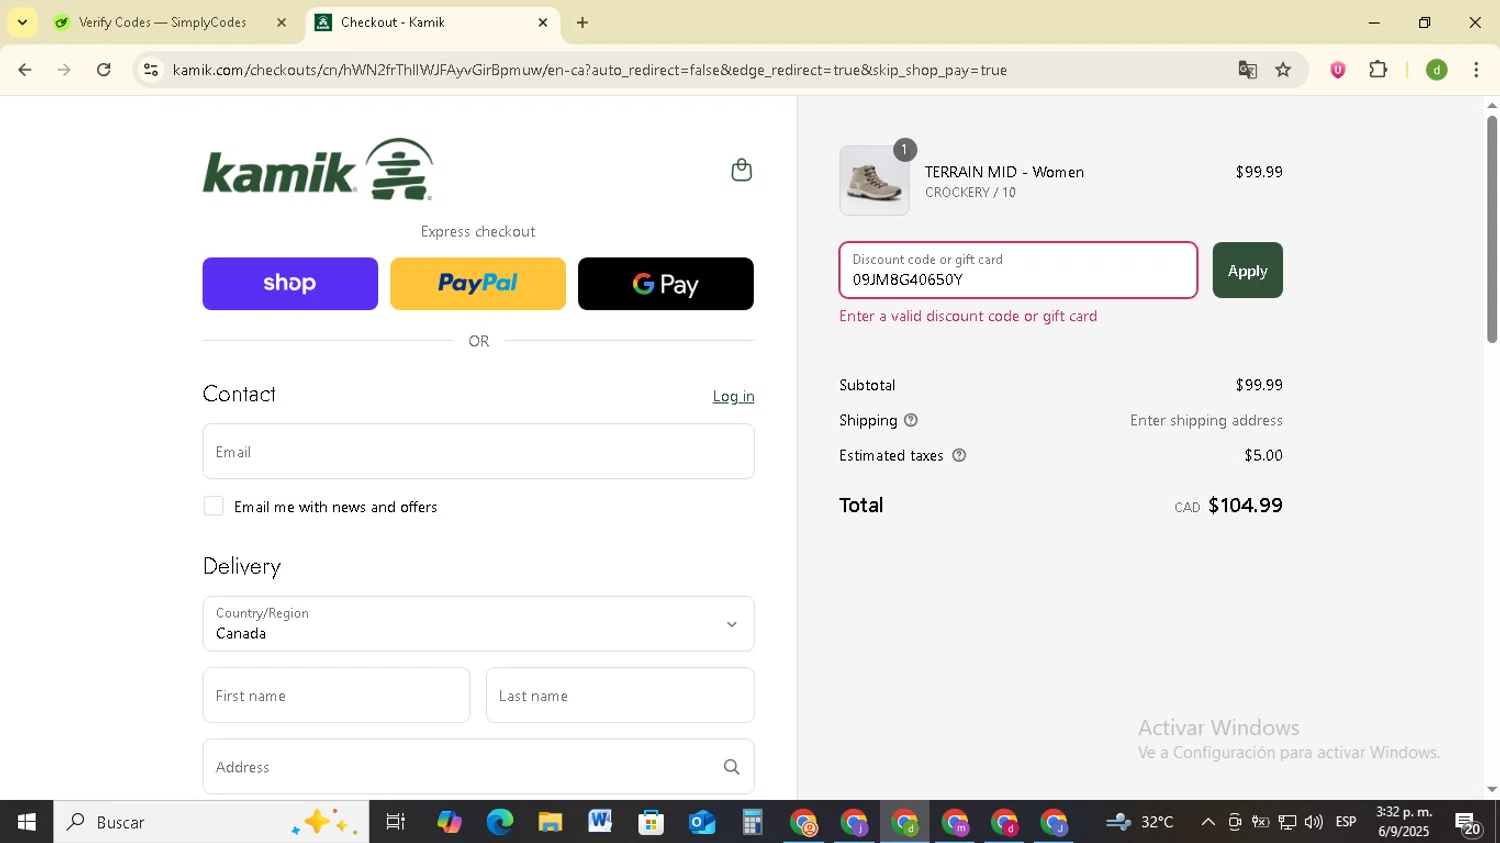Focus the First name field
This screenshot has height=843, width=1500.
pyautogui.click(x=336, y=695)
